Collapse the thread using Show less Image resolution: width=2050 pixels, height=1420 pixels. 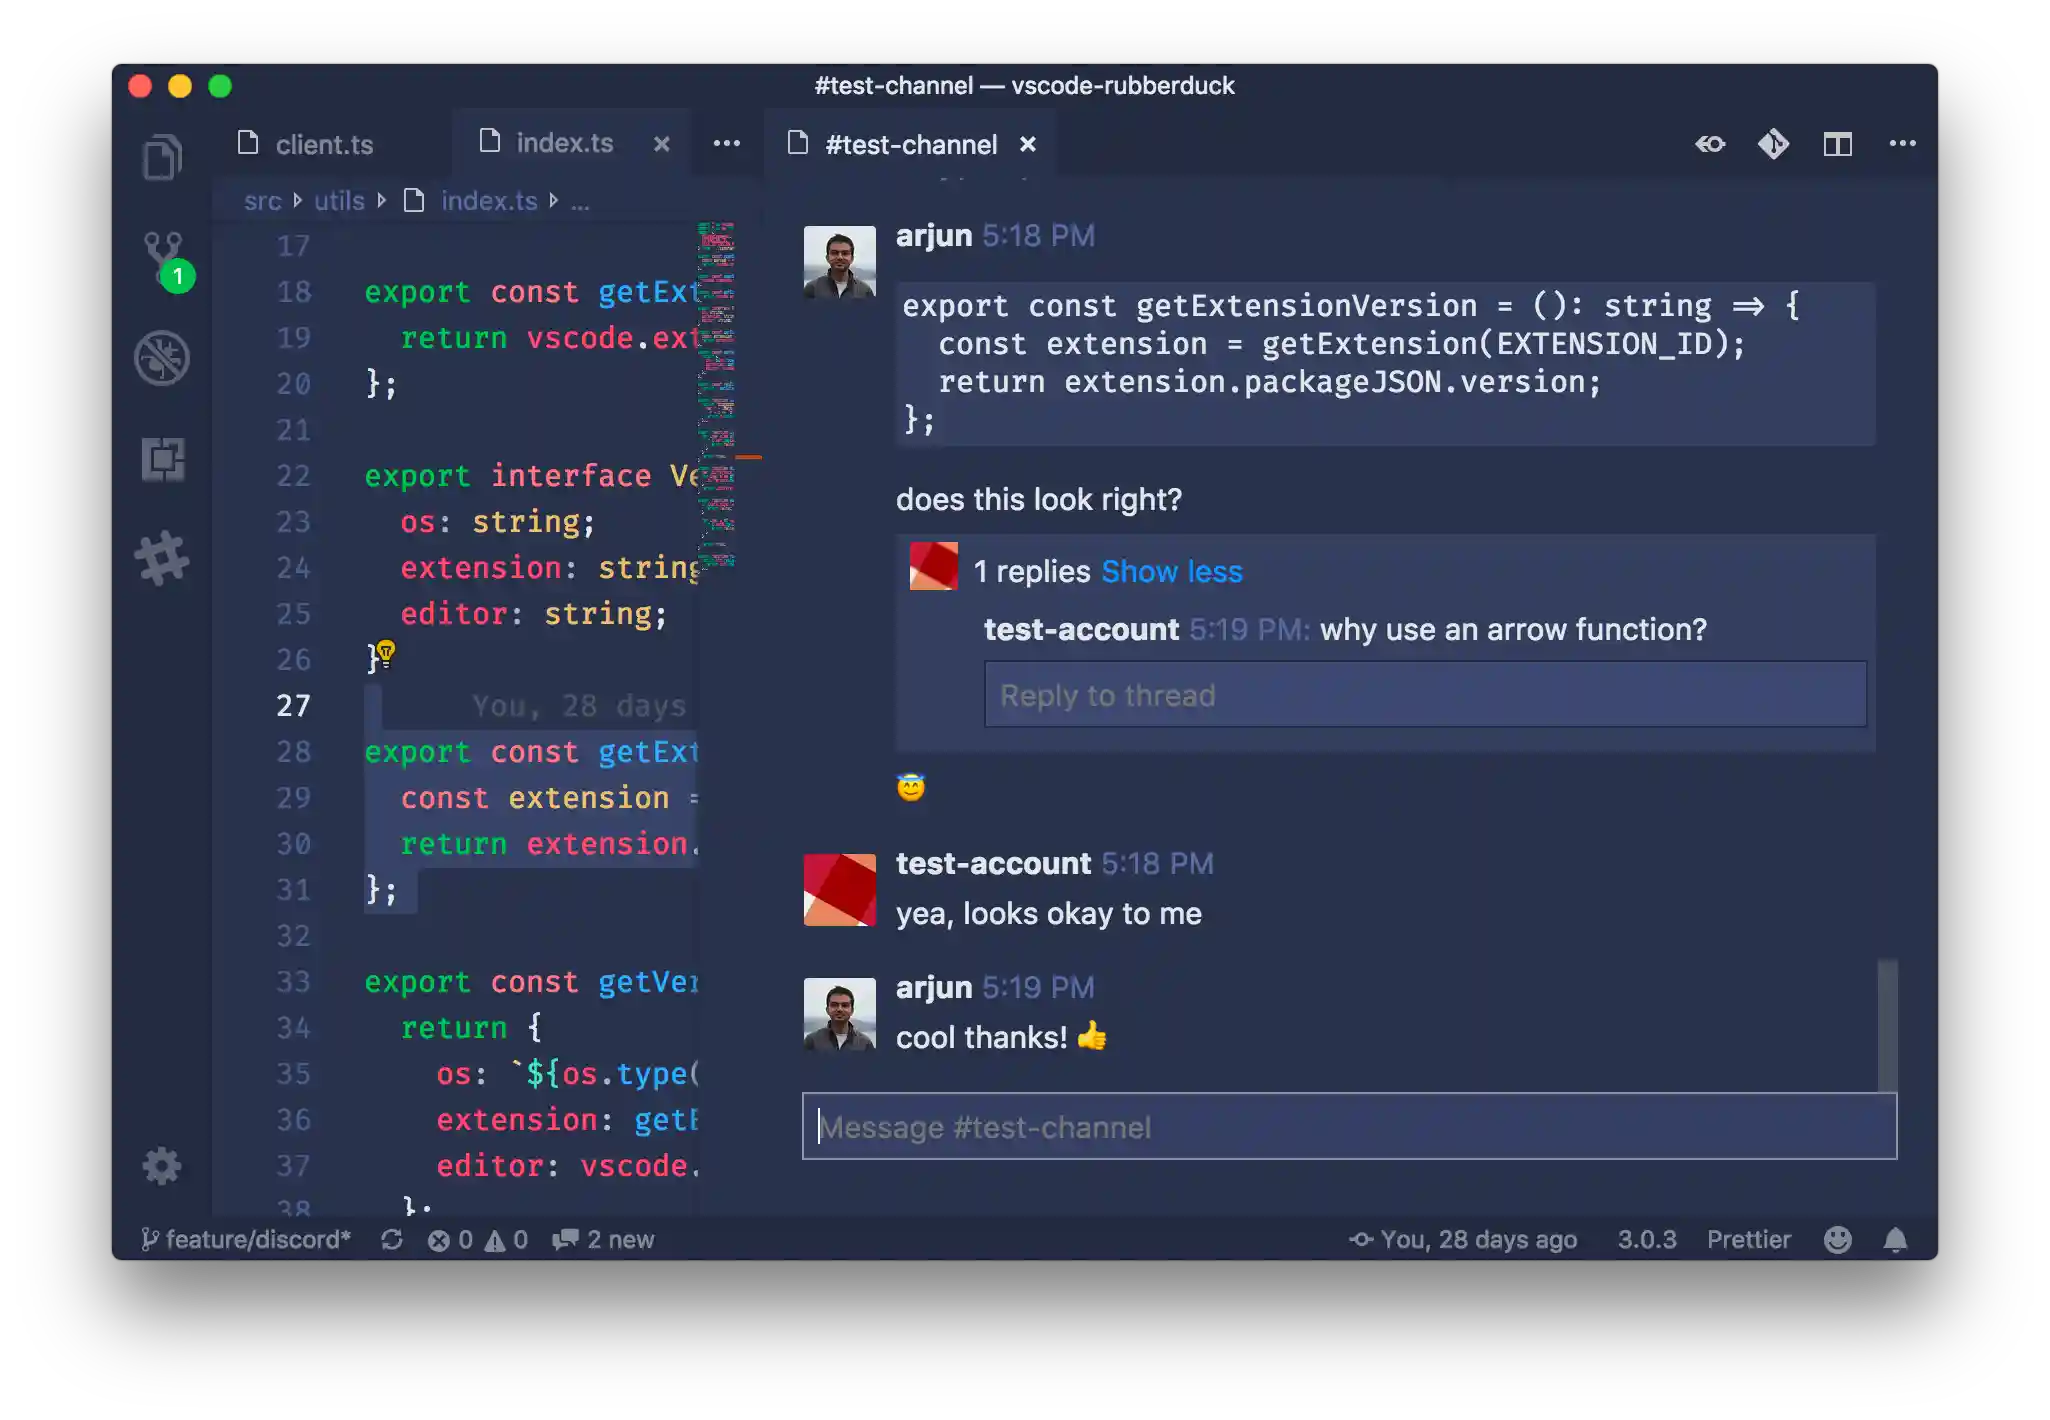pyautogui.click(x=1171, y=571)
